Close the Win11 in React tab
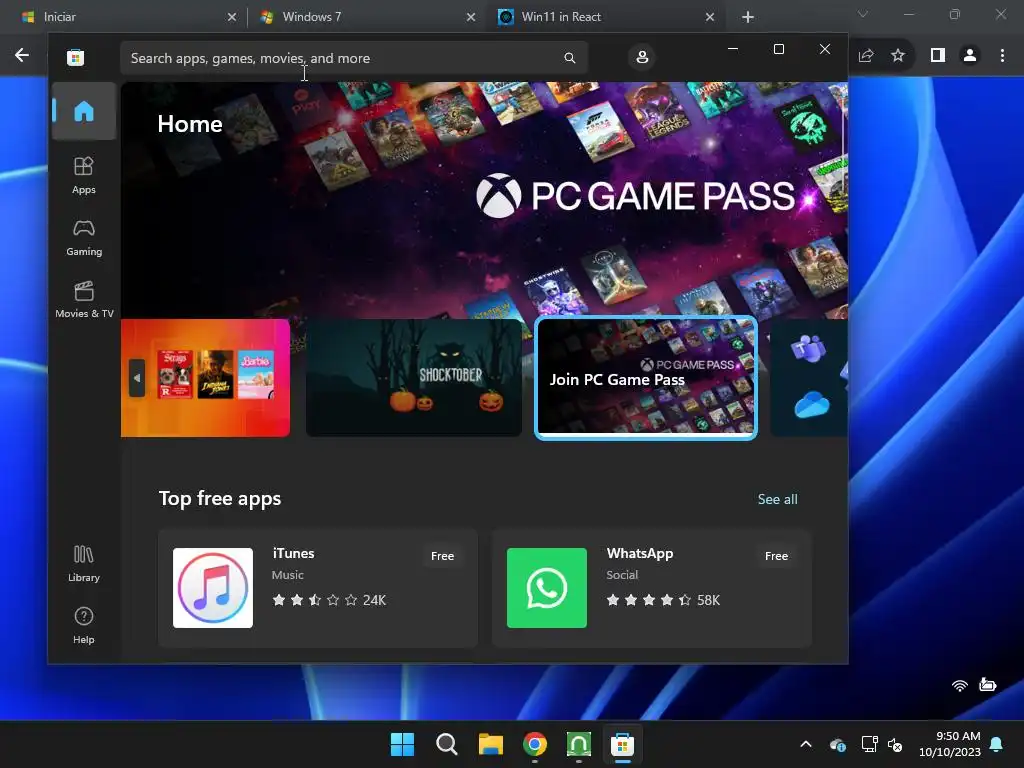This screenshot has height=768, width=1024. pos(710,17)
